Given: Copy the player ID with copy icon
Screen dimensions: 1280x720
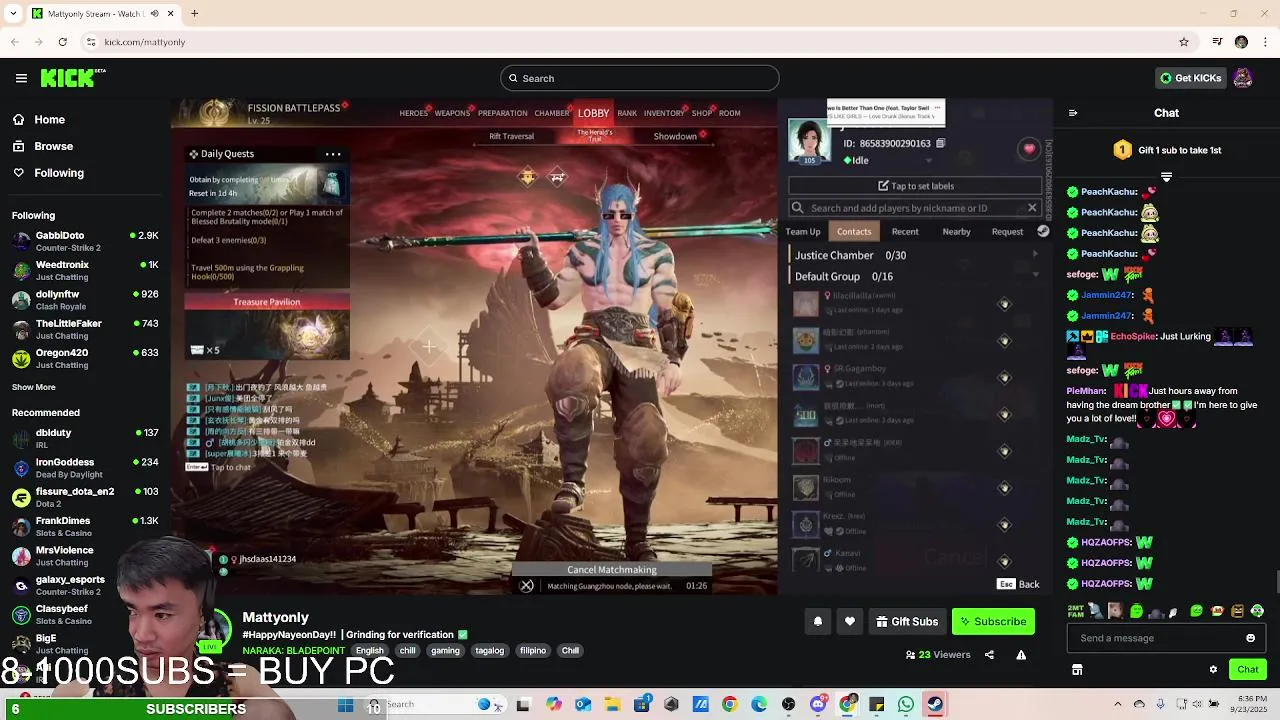Looking at the screenshot, I should (x=940, y=143).
